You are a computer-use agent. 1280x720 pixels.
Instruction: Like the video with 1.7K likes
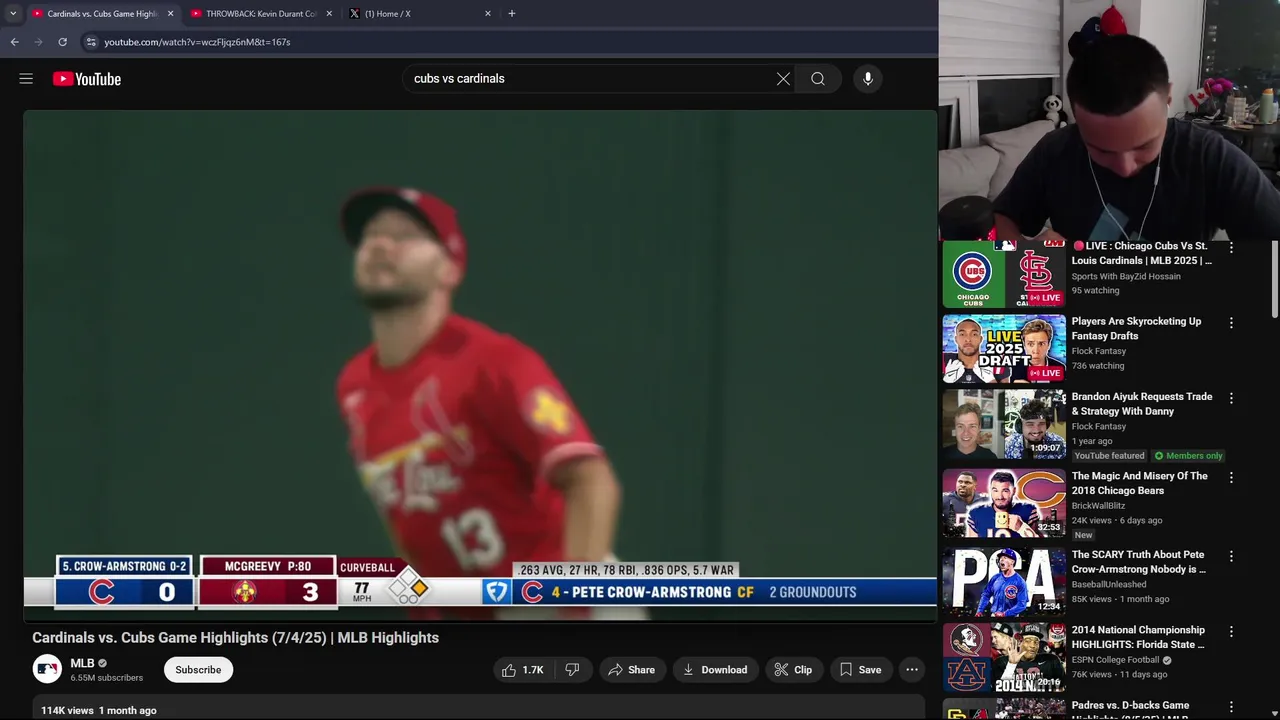[523, 670]
